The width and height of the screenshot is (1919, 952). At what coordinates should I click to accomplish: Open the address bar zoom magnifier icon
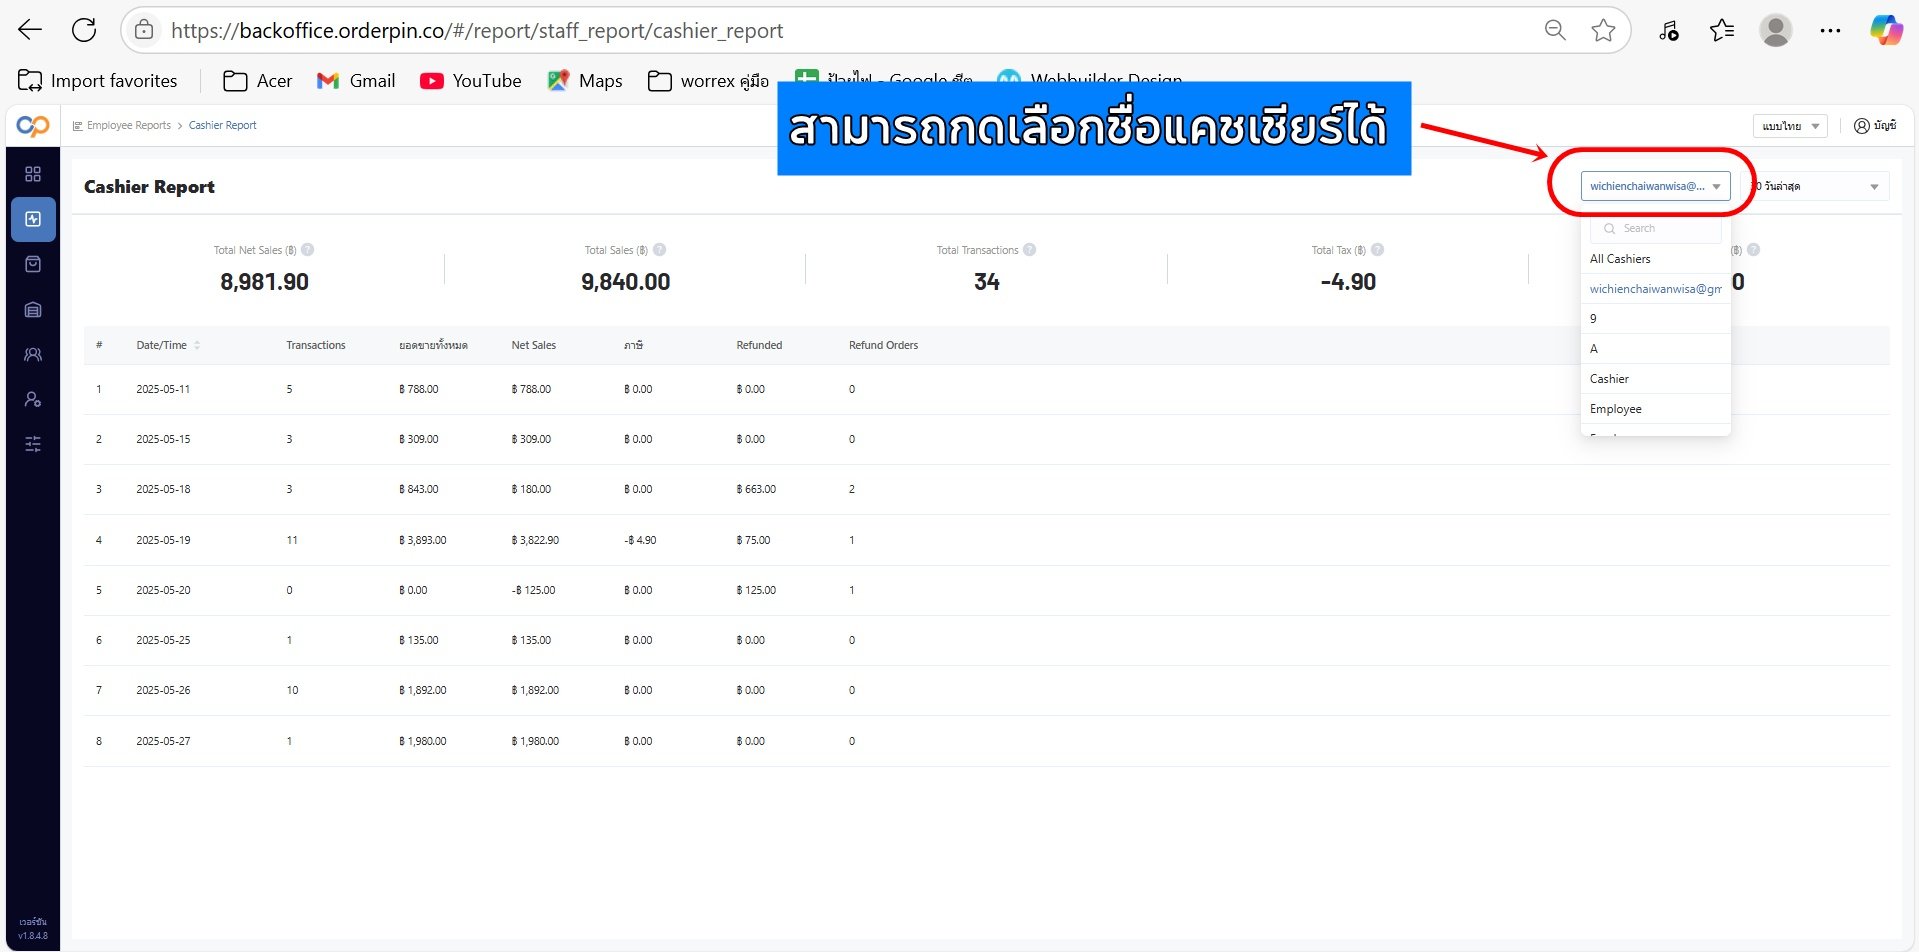(x=1555, y=30)
